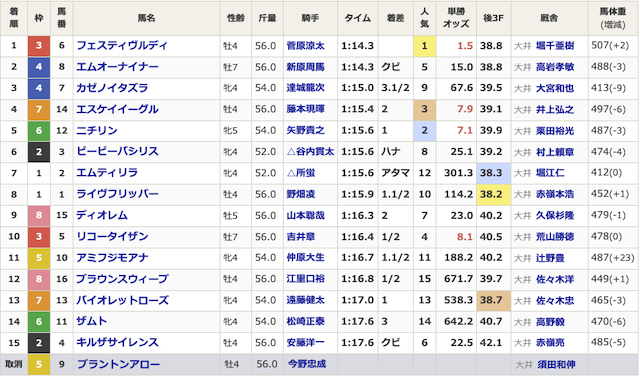Screen dimensions: 640x377
Task: View trainer 大宮和也 page
Action: 555,88
